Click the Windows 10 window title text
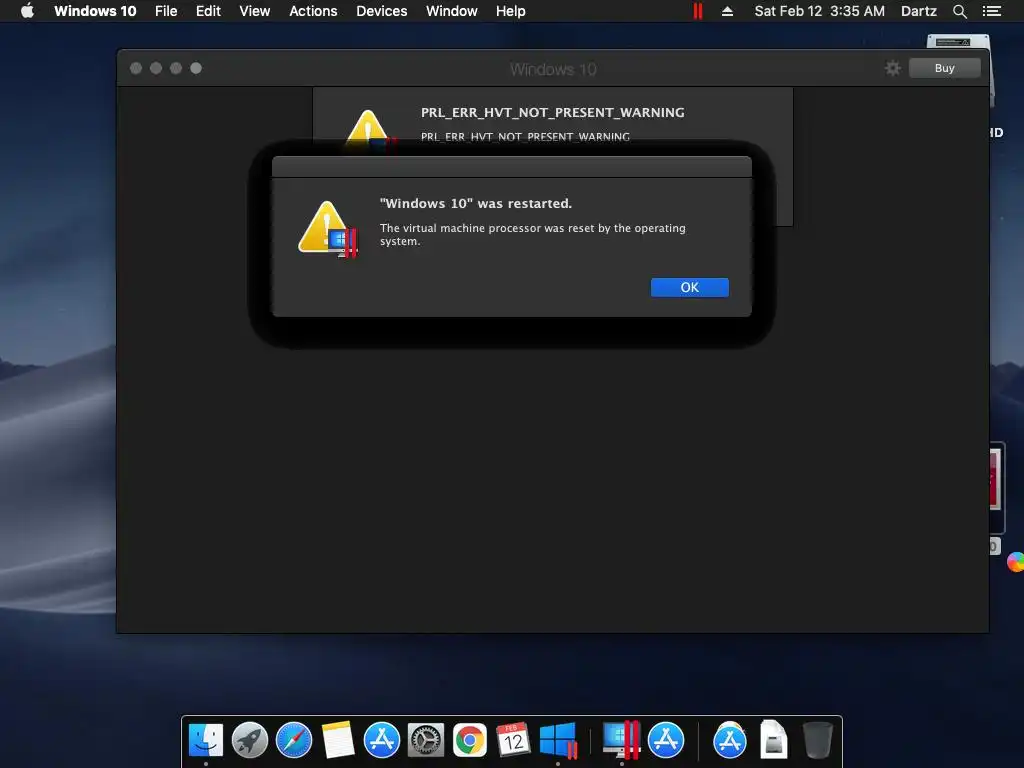This screenshot has width=1024, height=768. click(x=553, y=69)
